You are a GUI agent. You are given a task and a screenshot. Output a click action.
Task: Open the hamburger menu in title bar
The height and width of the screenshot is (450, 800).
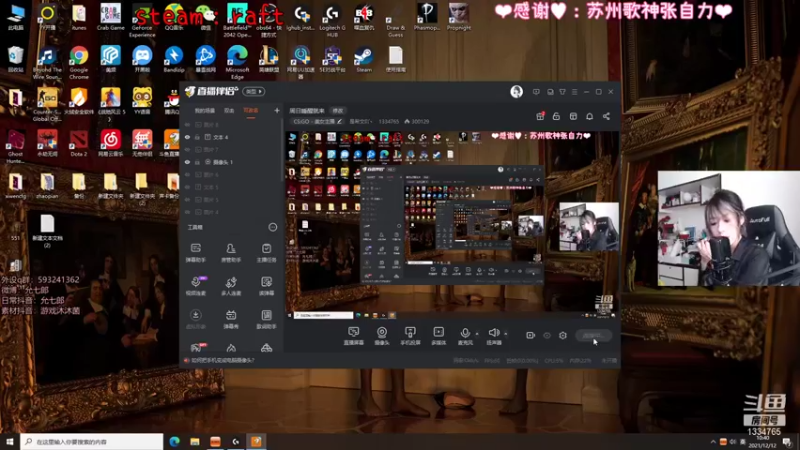click(574, 92)
